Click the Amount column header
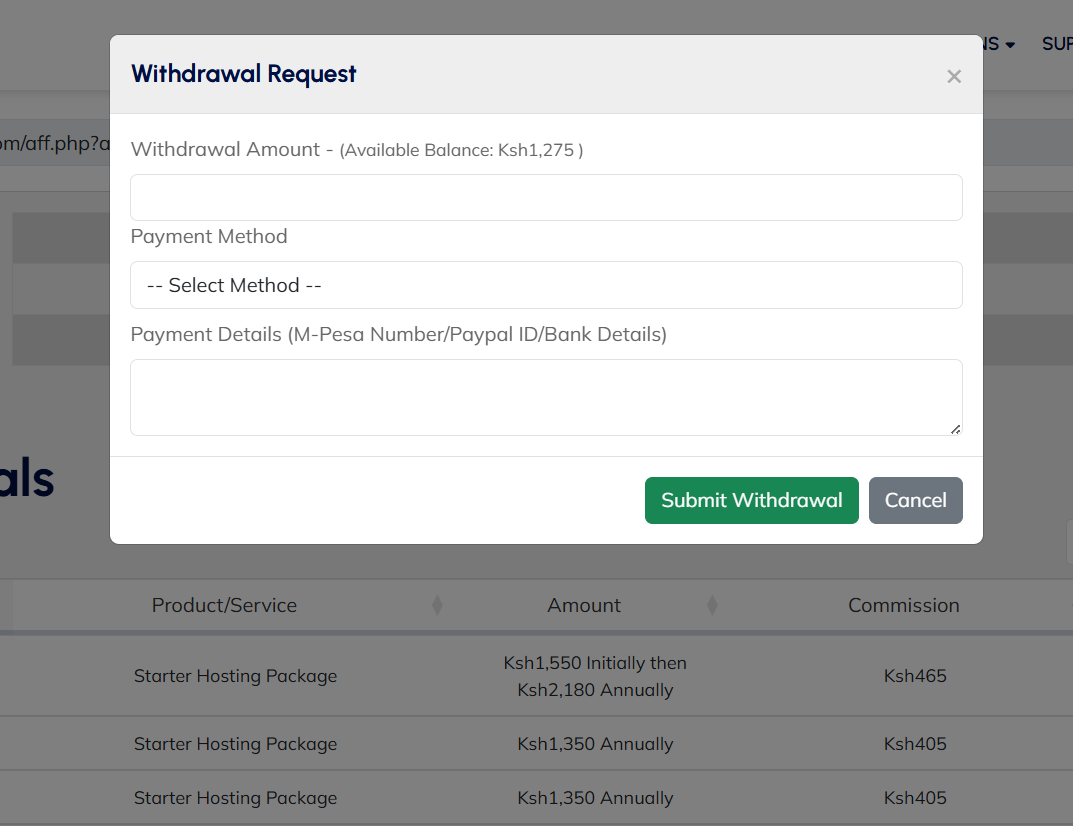Screen dimensions: 1073x826 click(x=584, y=605)
